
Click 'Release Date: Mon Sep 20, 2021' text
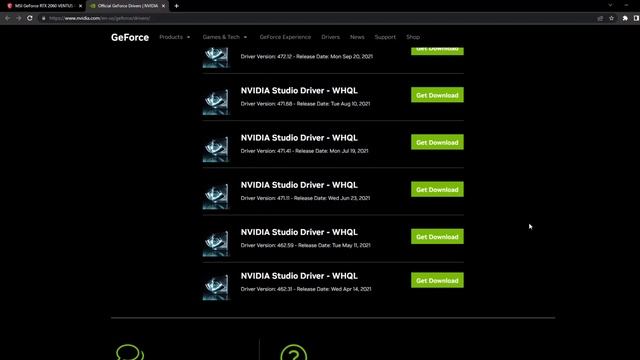click(x=334, y=56)
